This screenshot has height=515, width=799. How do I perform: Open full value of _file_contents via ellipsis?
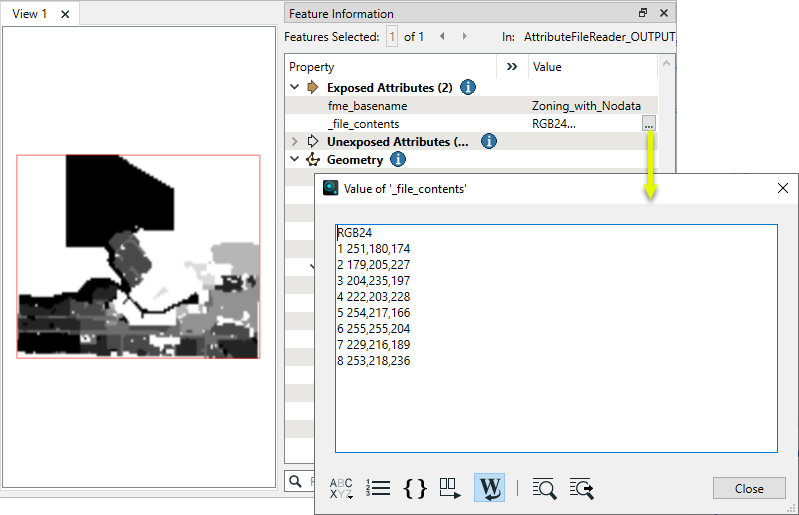tap(649, 124)
